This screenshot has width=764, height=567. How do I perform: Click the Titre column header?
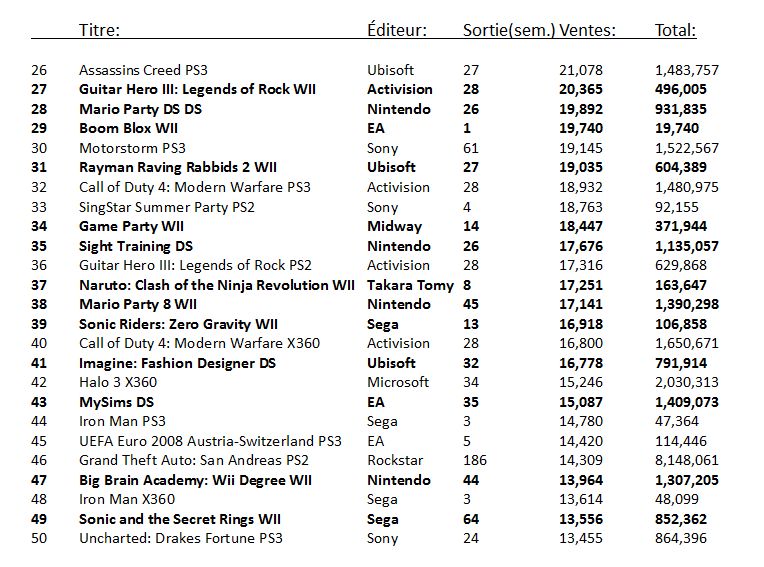tap(99, 30)
